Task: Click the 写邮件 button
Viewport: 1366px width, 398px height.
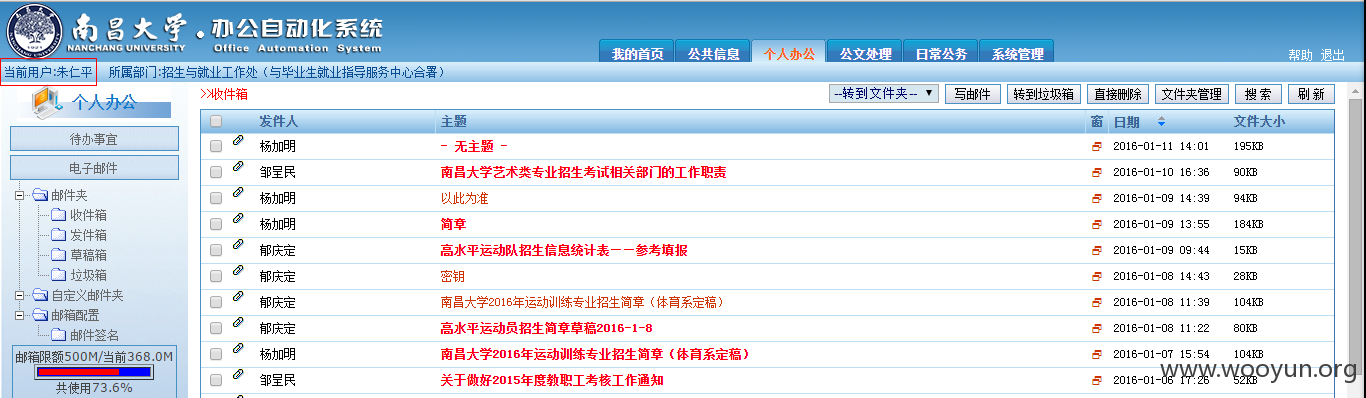Action: pyautogui.click(x=972, y=94)
